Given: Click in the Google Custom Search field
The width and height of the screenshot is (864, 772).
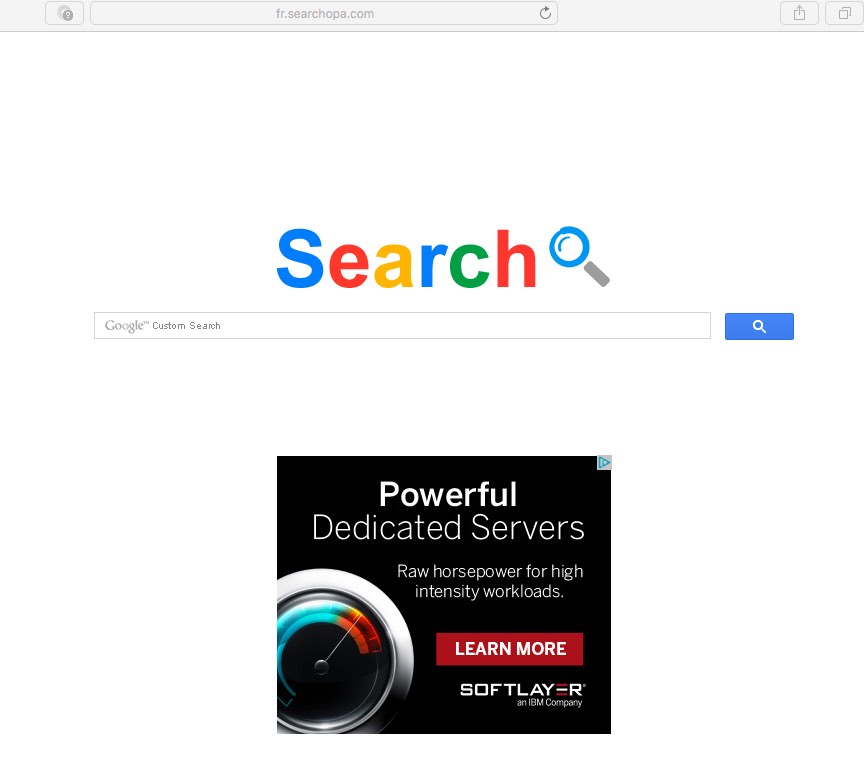Looking at the screenshot, I should tap(402, 326).
